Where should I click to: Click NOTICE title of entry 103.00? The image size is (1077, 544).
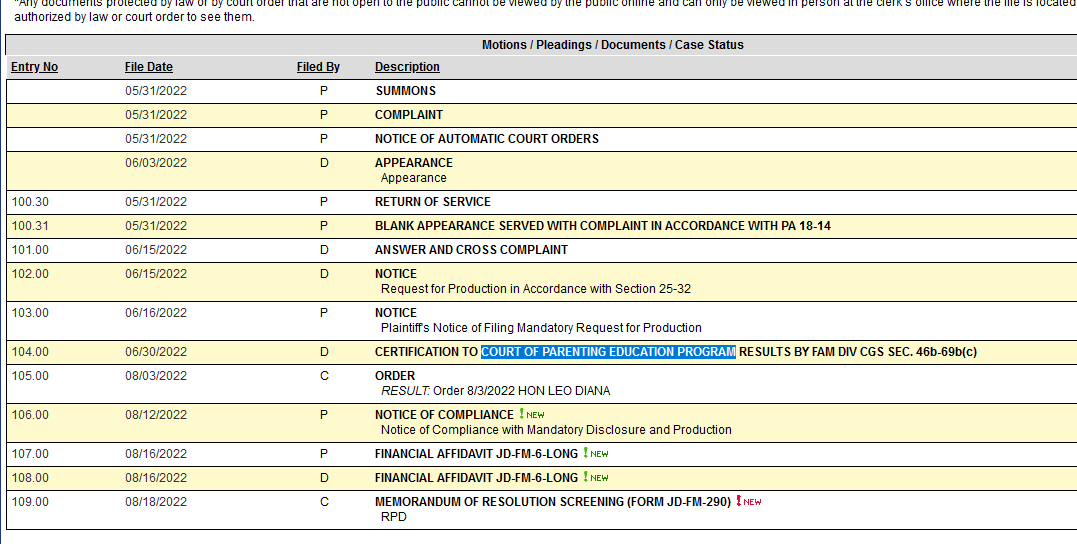point(396,313)
